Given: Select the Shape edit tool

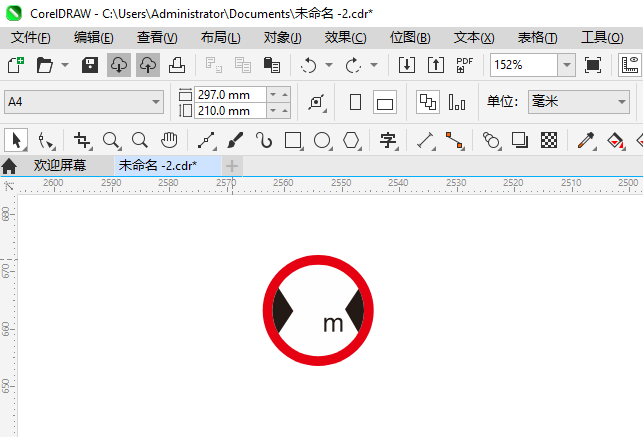Looking at the screenshot, I should [x=46, y=140].
